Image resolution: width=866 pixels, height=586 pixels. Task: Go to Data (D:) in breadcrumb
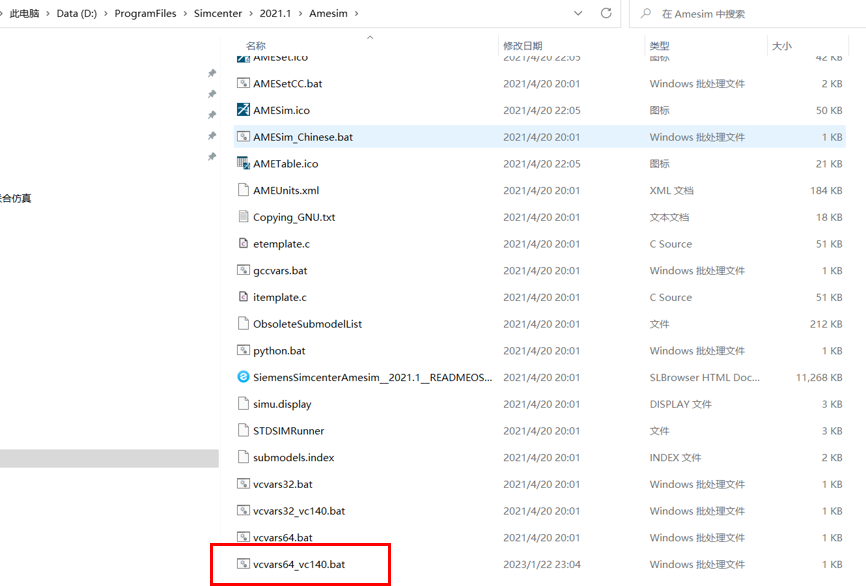point(77,14)
